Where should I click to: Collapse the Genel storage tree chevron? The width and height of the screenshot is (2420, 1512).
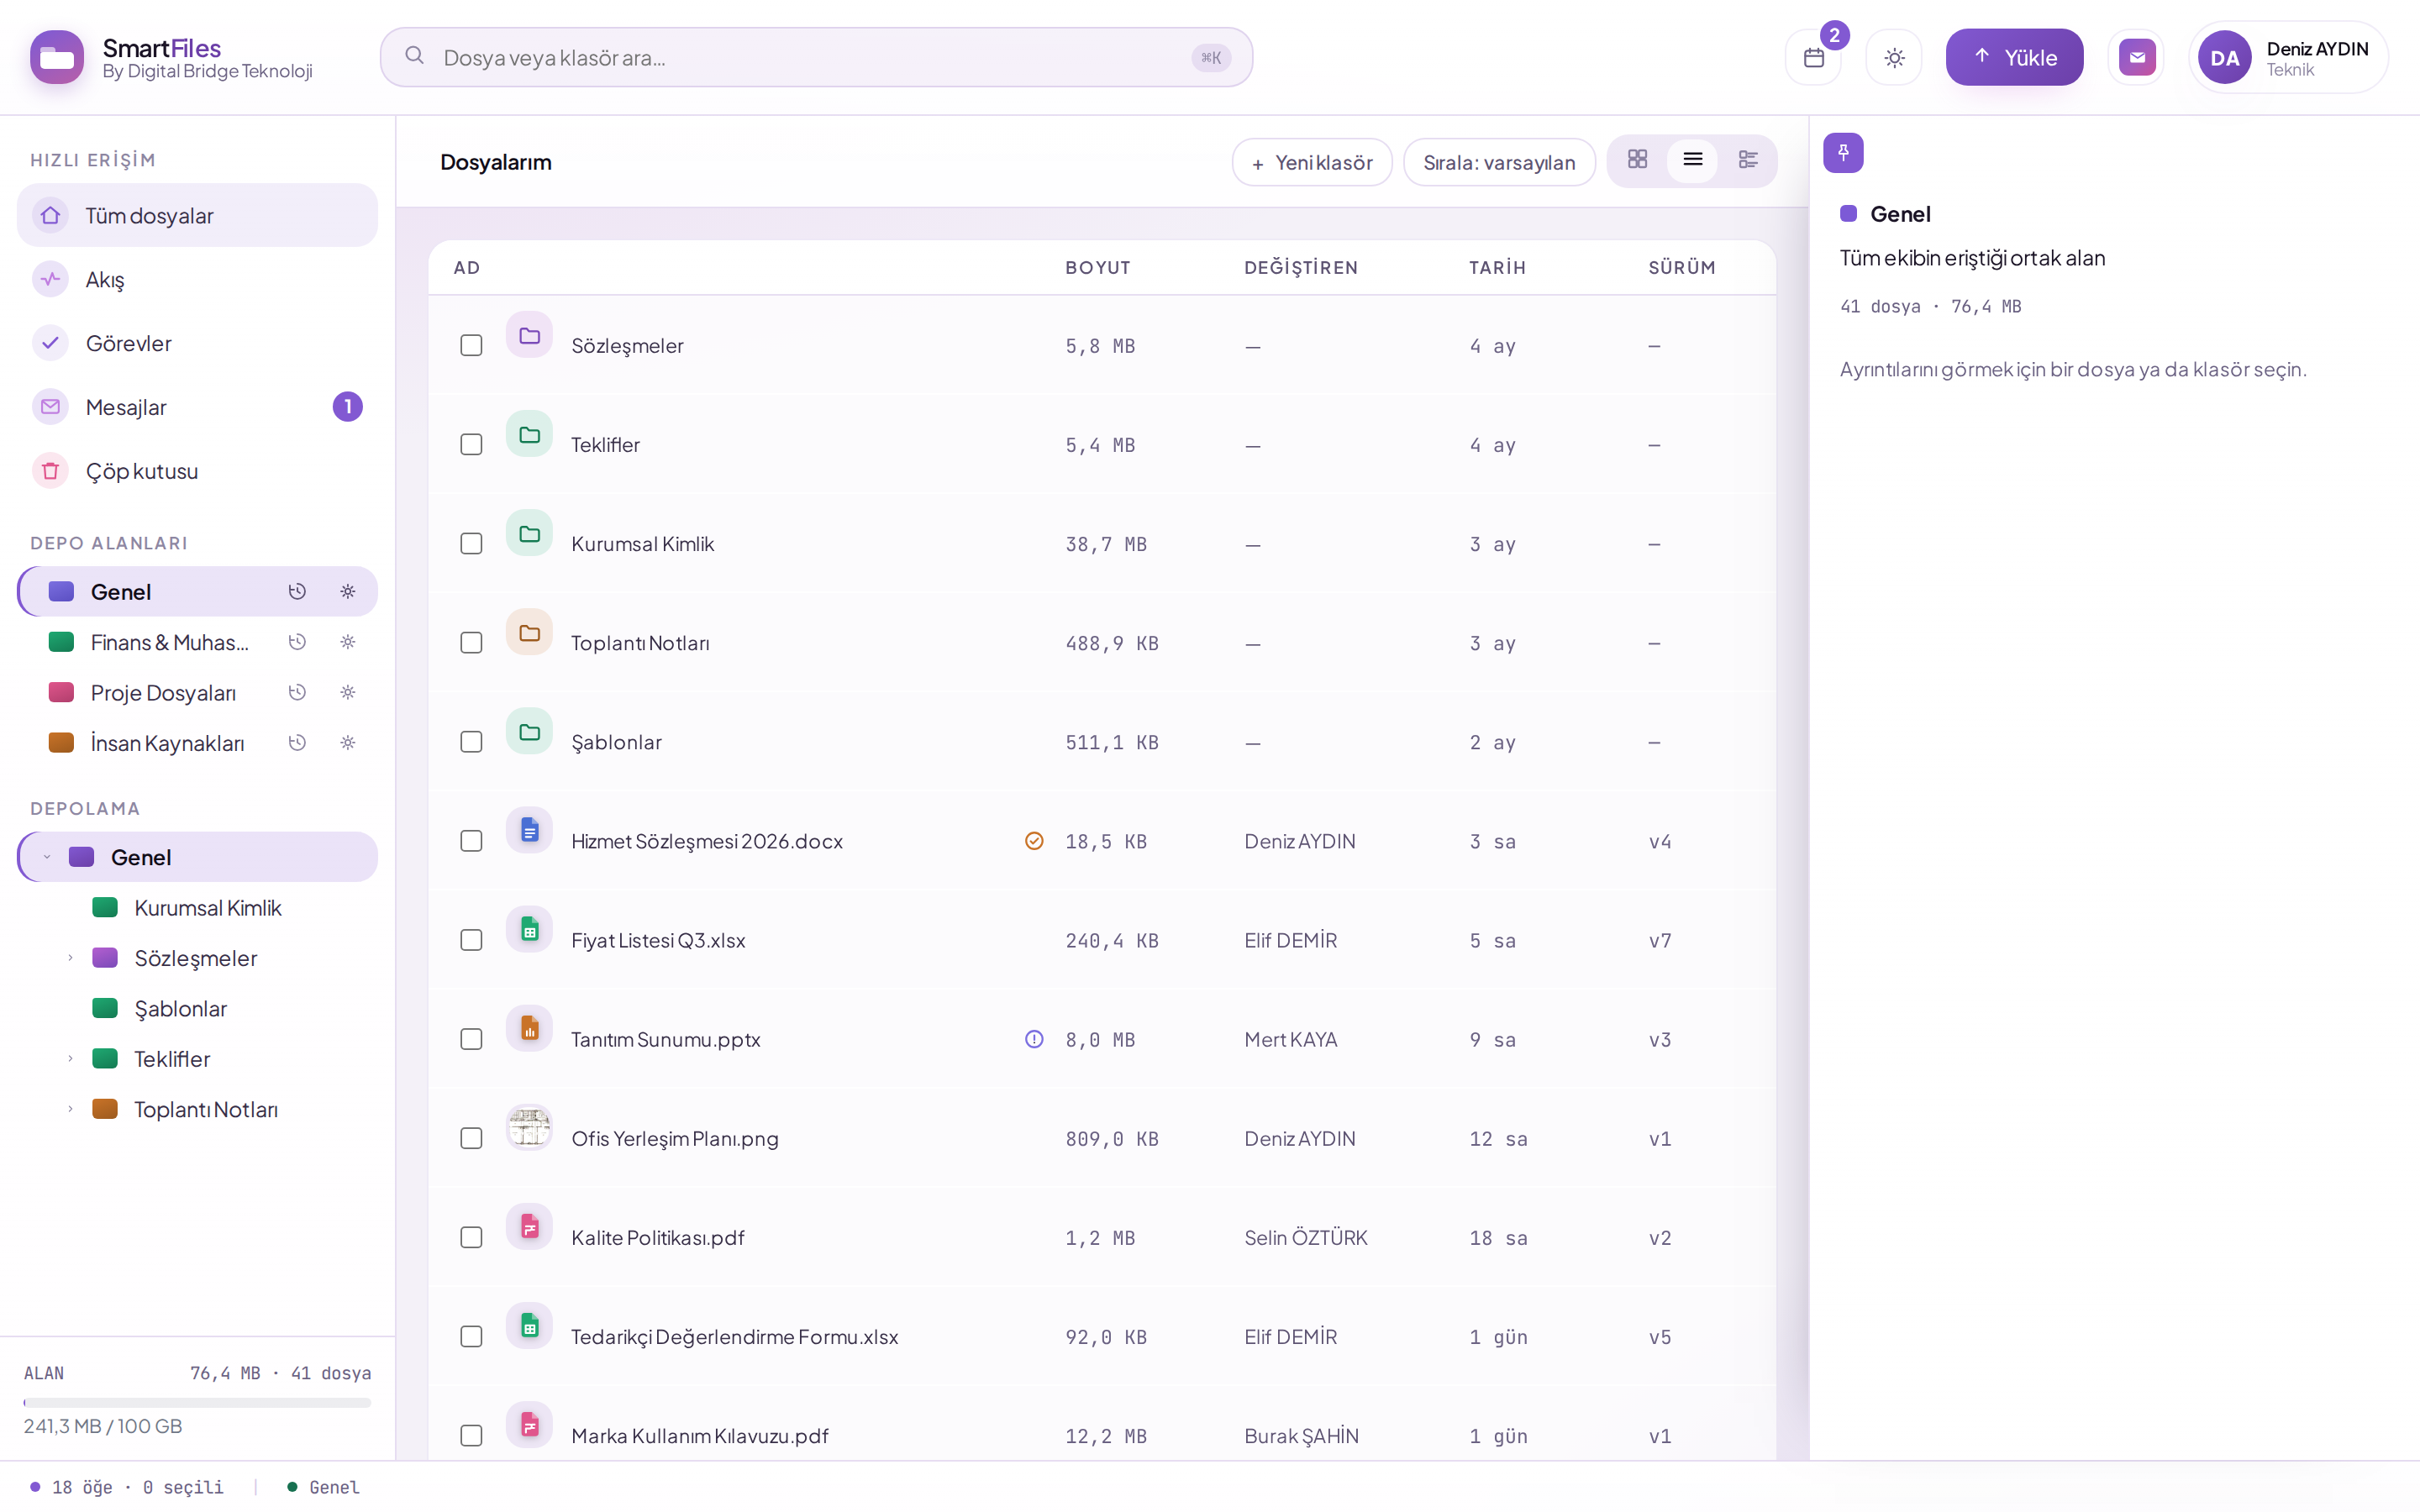pos(46,857)
